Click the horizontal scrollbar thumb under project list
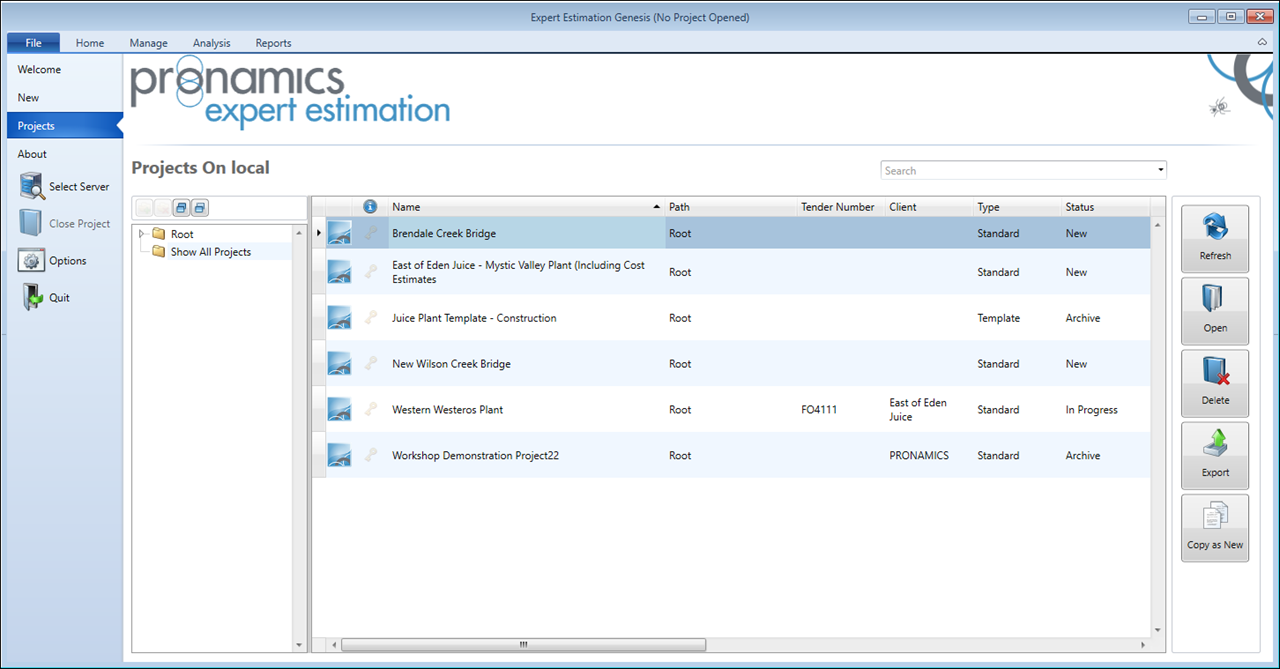Screen dimensions: 1280x669 pos(523,645)
